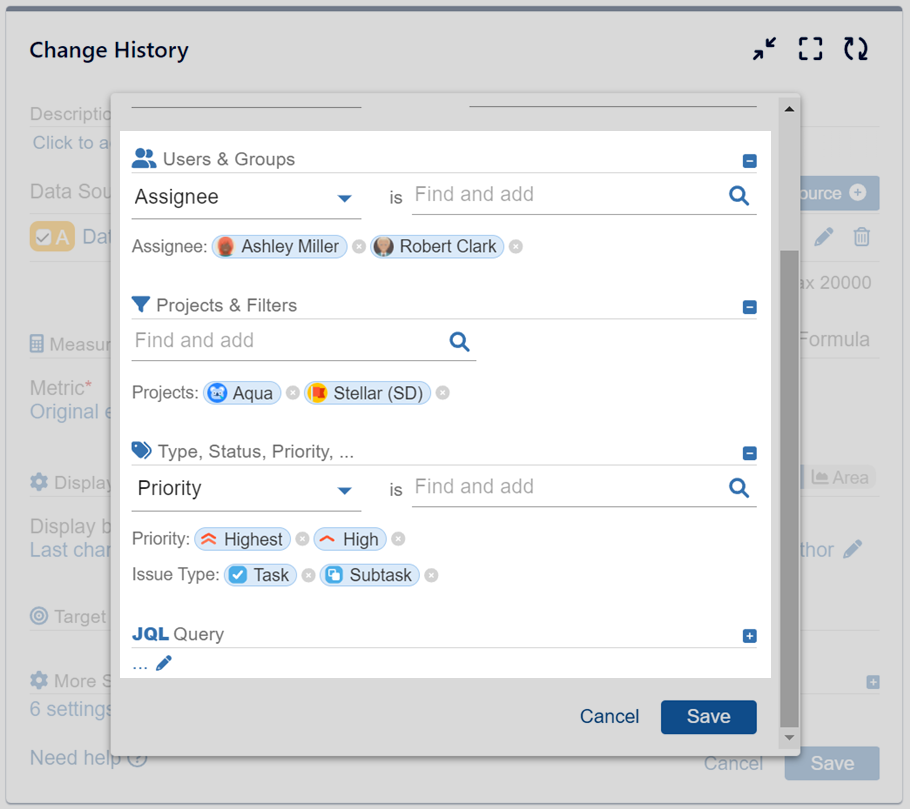Remove Ashley Miller from Assignee filter
910x809 pixels.
coord(359,247)
